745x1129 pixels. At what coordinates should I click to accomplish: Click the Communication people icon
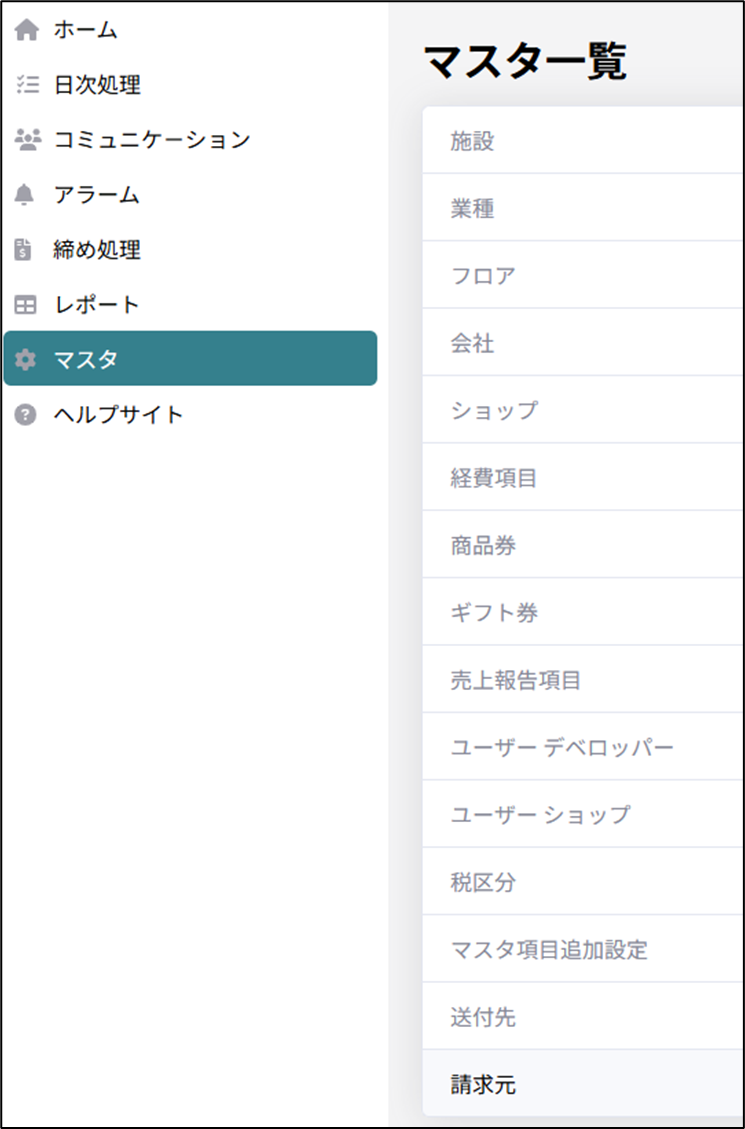click(26, 140)
